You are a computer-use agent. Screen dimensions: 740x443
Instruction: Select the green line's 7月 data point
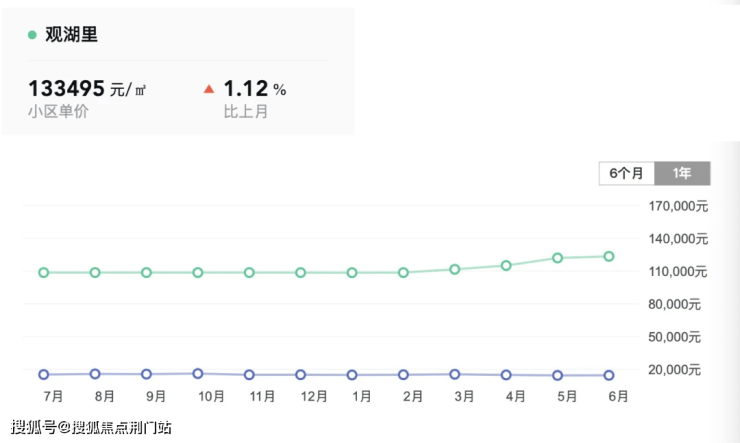(x=44, y=272)
